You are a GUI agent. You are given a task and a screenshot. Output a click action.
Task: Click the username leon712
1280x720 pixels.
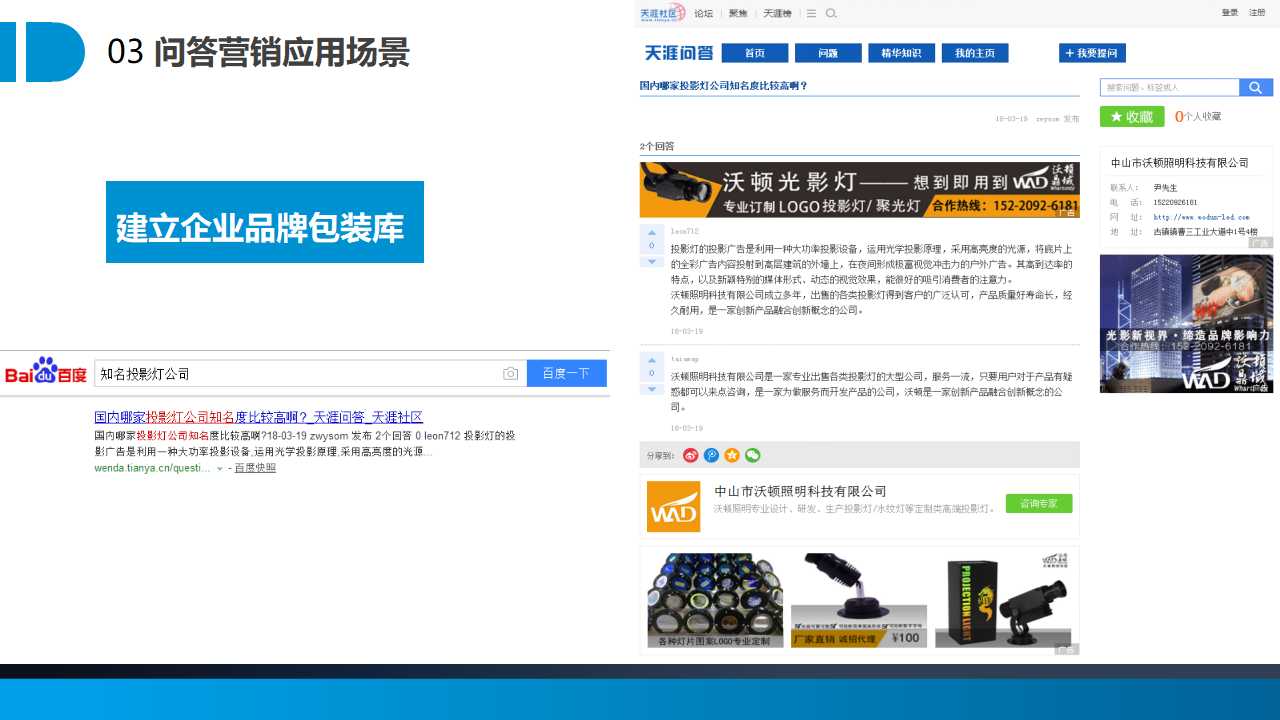[x=684, y=232]
